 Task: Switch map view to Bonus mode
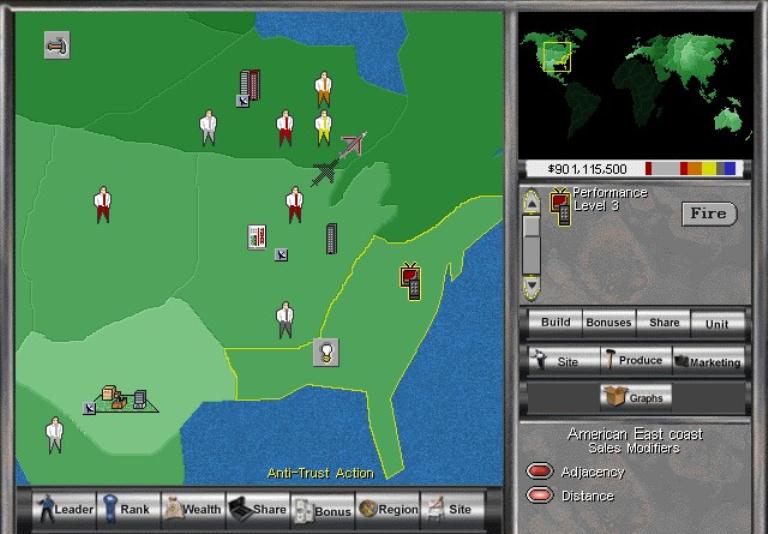pos(323,509)
